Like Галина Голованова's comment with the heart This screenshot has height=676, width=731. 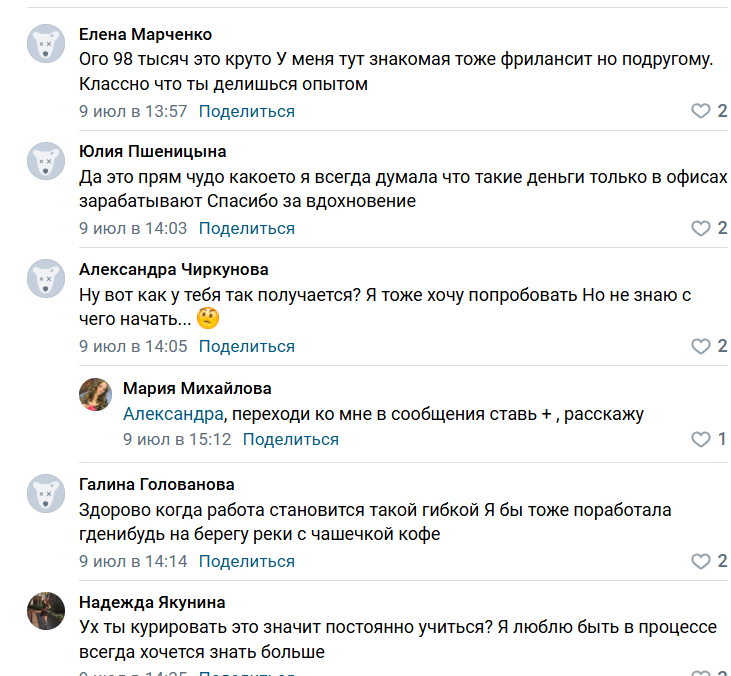[x=701, y=562]
